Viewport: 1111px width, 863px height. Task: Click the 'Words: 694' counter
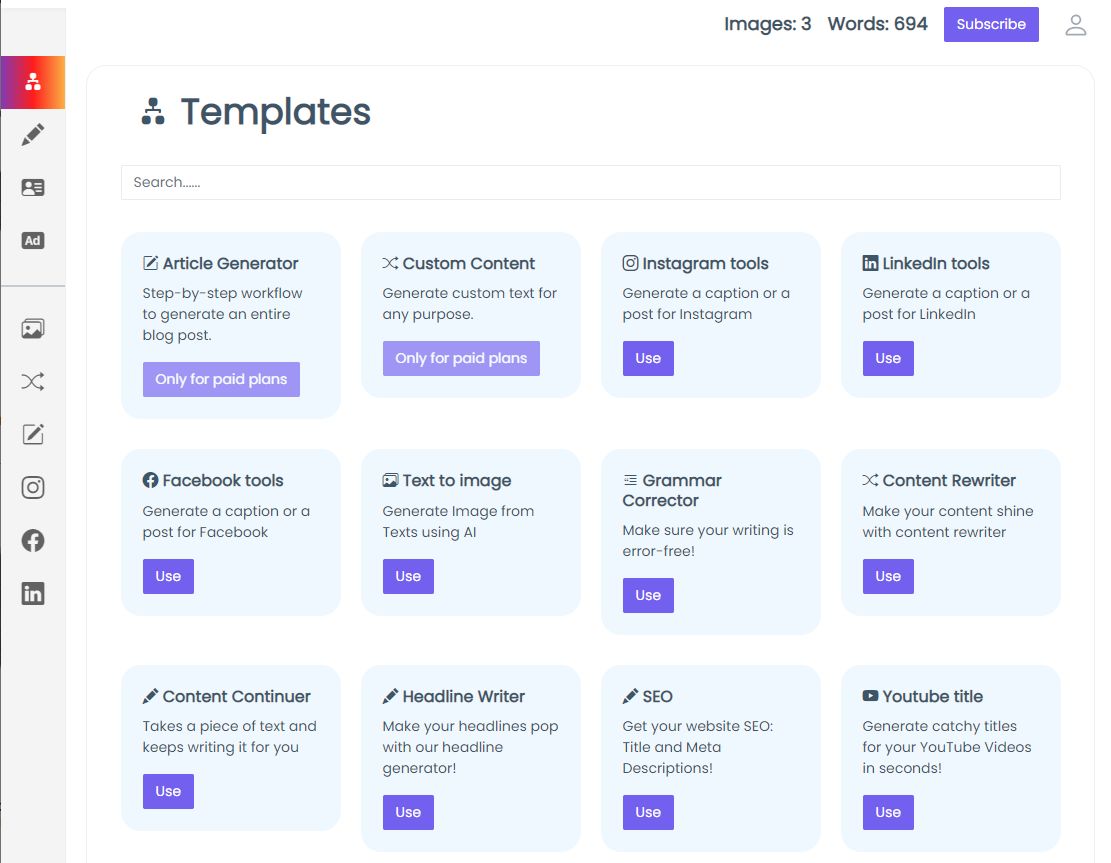(x=877, y=24)
